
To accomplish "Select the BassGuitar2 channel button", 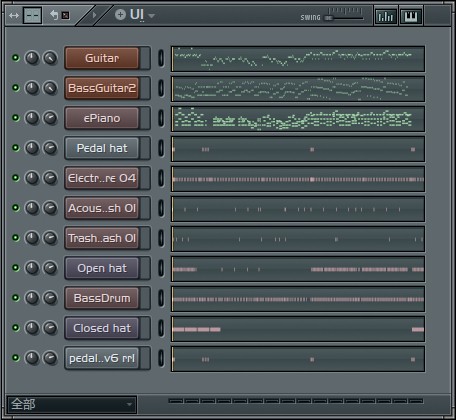I will (x=102, y=88).
